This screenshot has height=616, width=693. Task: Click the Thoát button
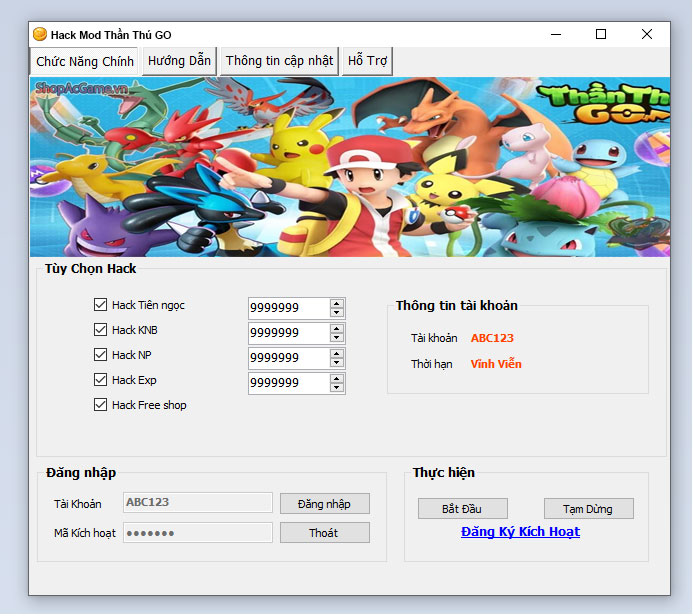325,533
